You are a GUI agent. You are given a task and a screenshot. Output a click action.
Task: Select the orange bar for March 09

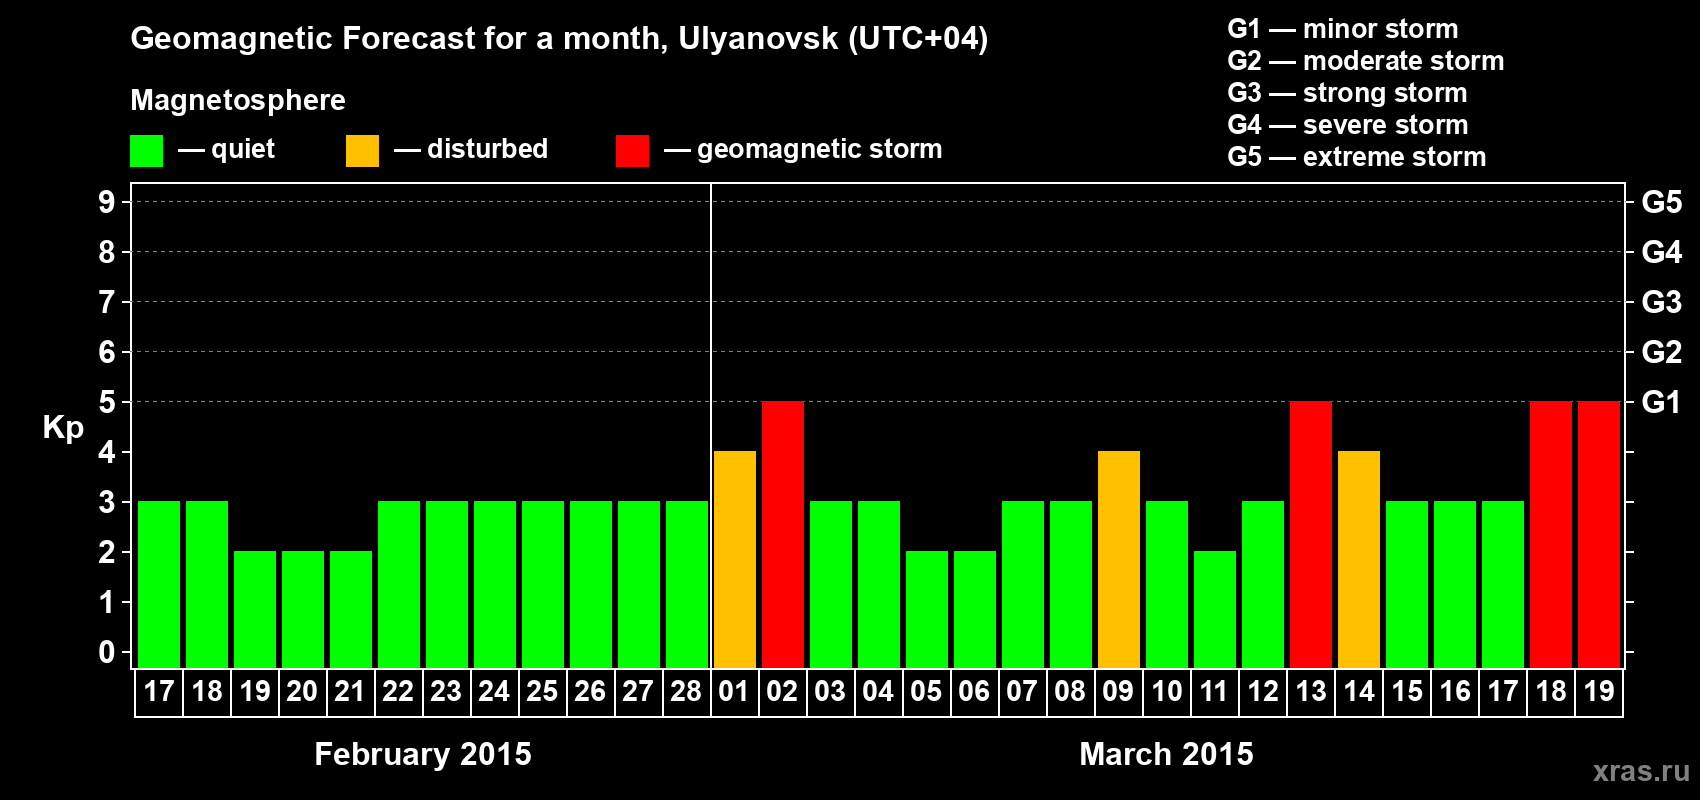[1119, 559]
